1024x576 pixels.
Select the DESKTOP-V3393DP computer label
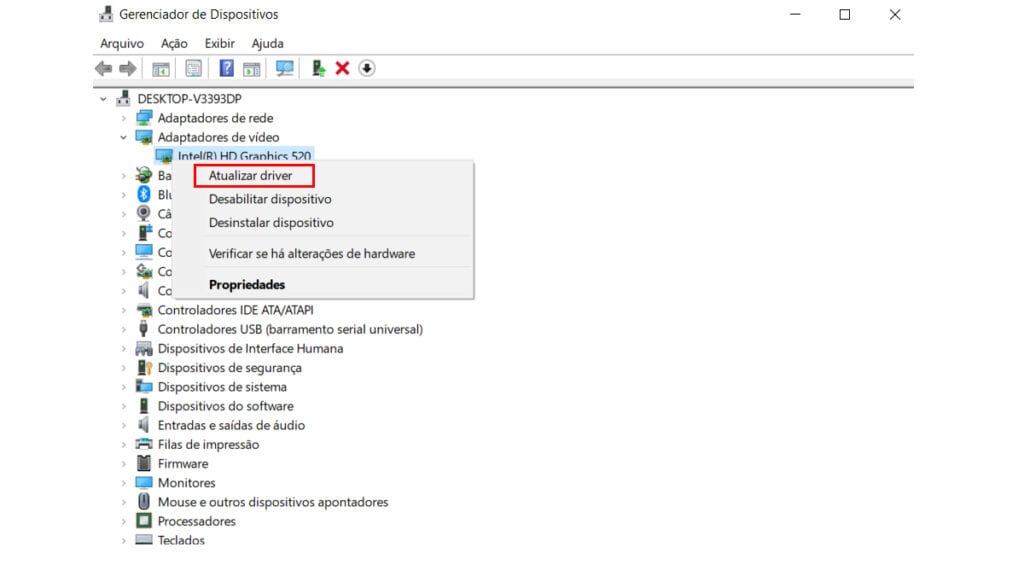pos(189,99)
